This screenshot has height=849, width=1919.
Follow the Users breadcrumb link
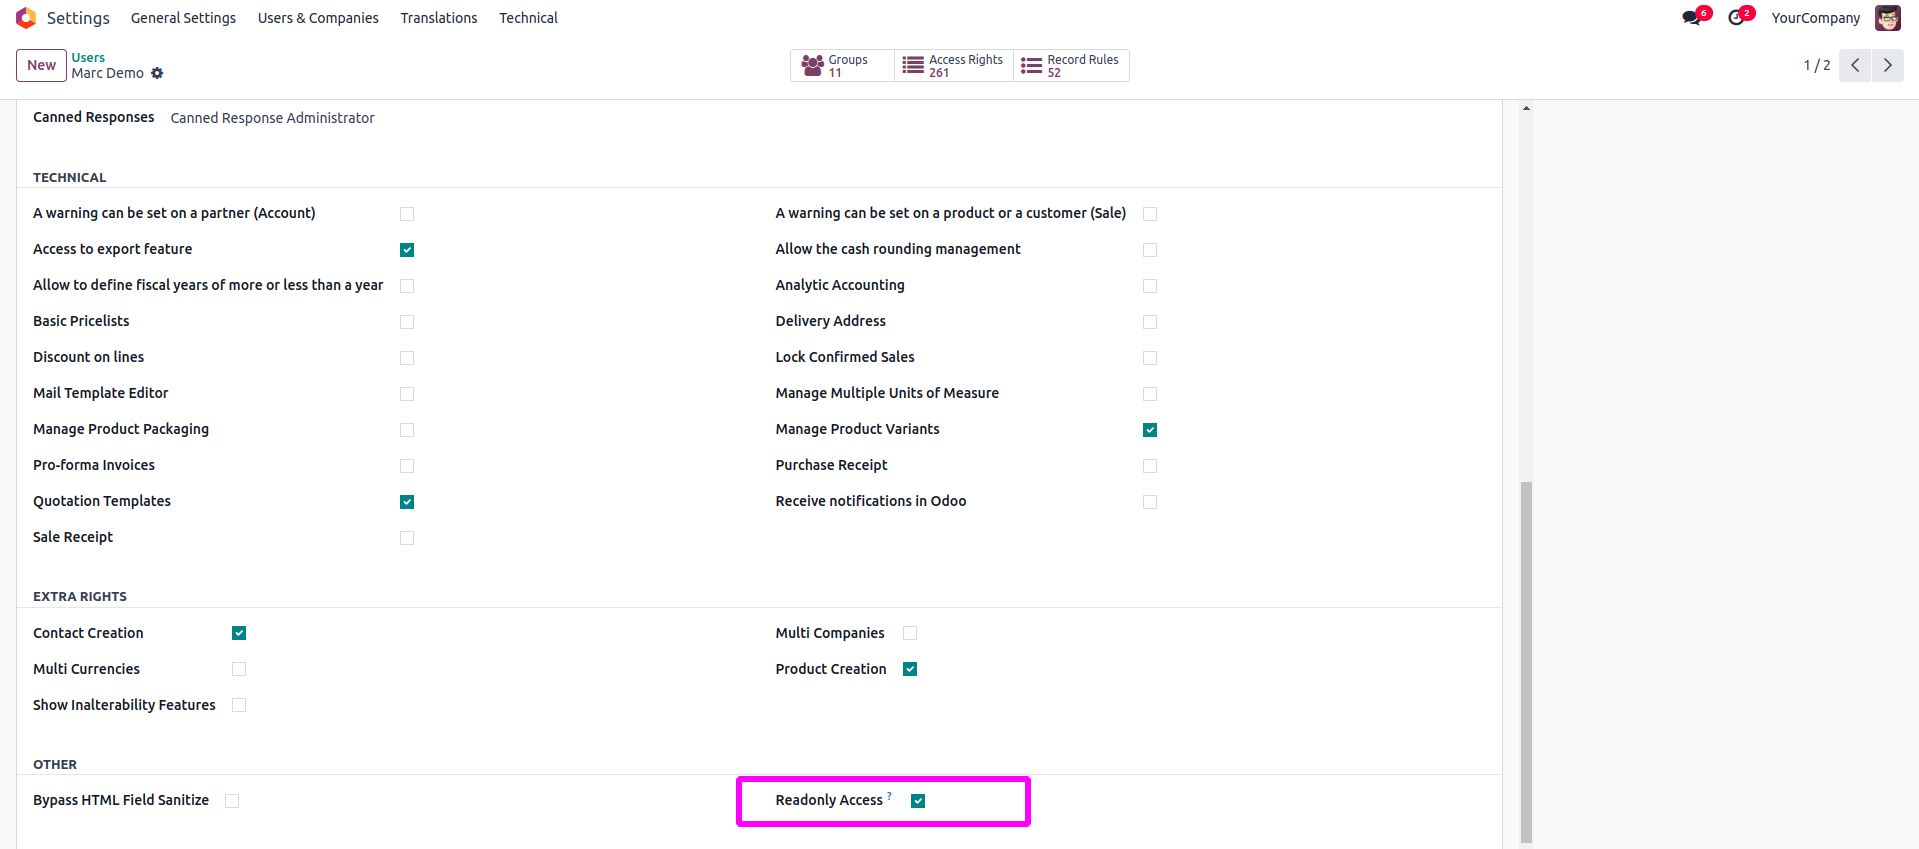(x=88, y=57)
